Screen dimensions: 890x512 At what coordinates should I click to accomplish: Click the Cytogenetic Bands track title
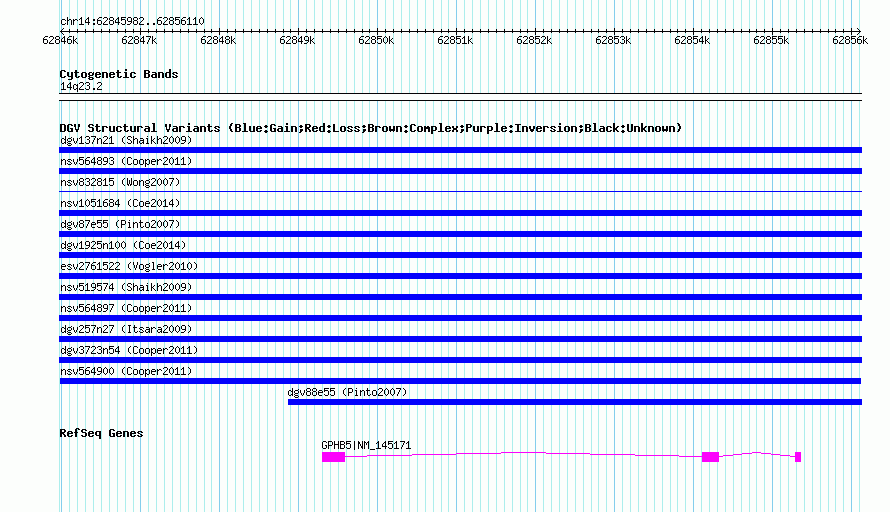(119, 74)
